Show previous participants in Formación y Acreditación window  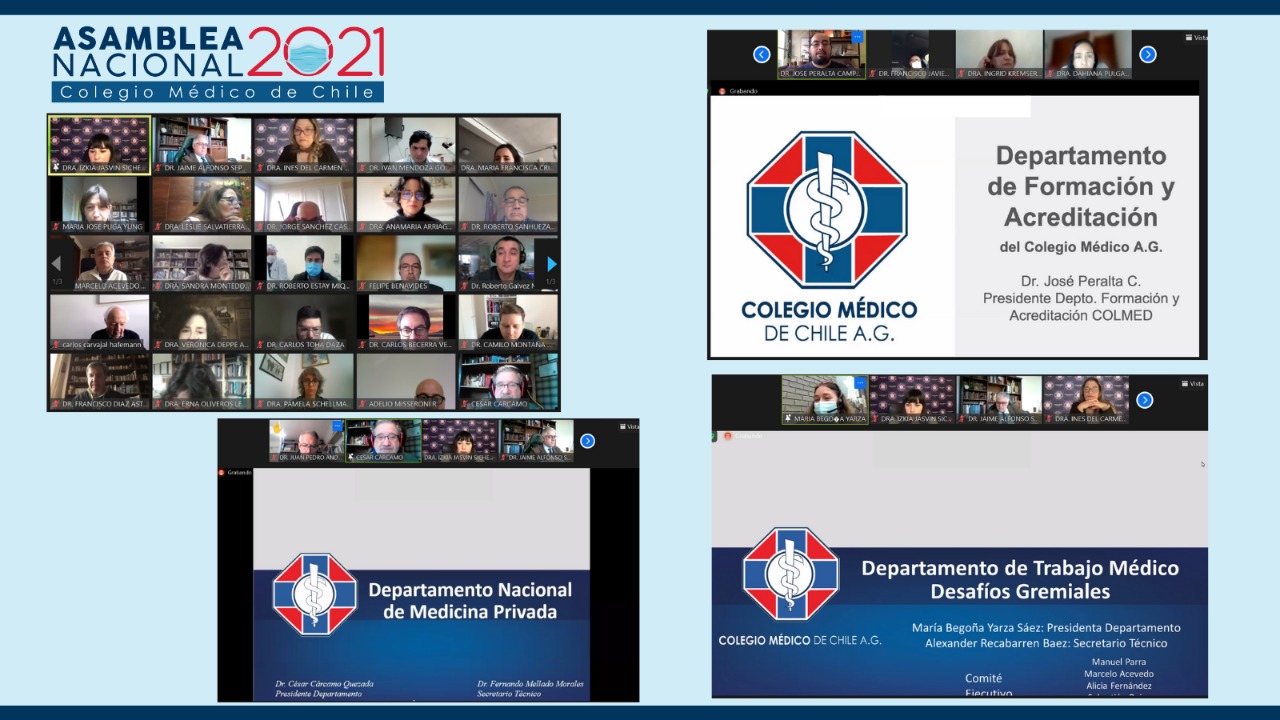pos(762,54)
